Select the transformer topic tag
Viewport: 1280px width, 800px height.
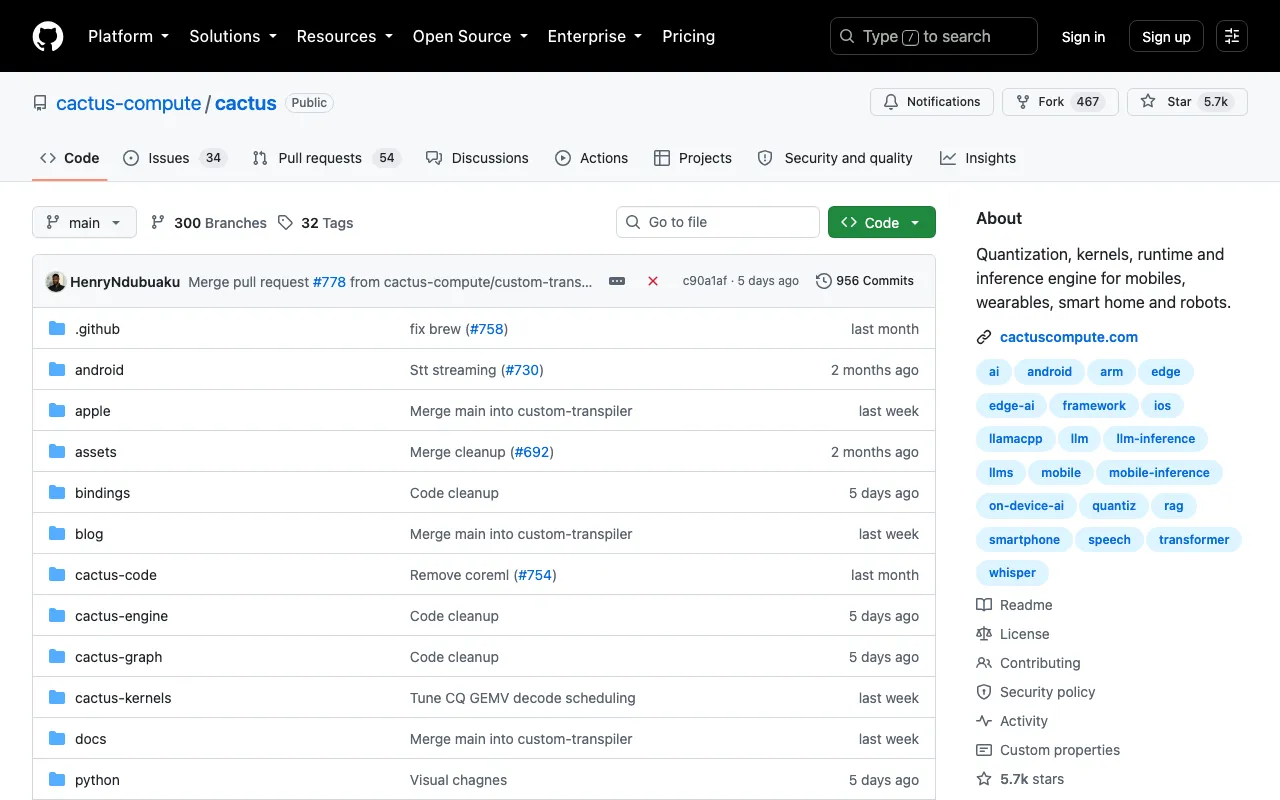click(x=1194, y=540)
